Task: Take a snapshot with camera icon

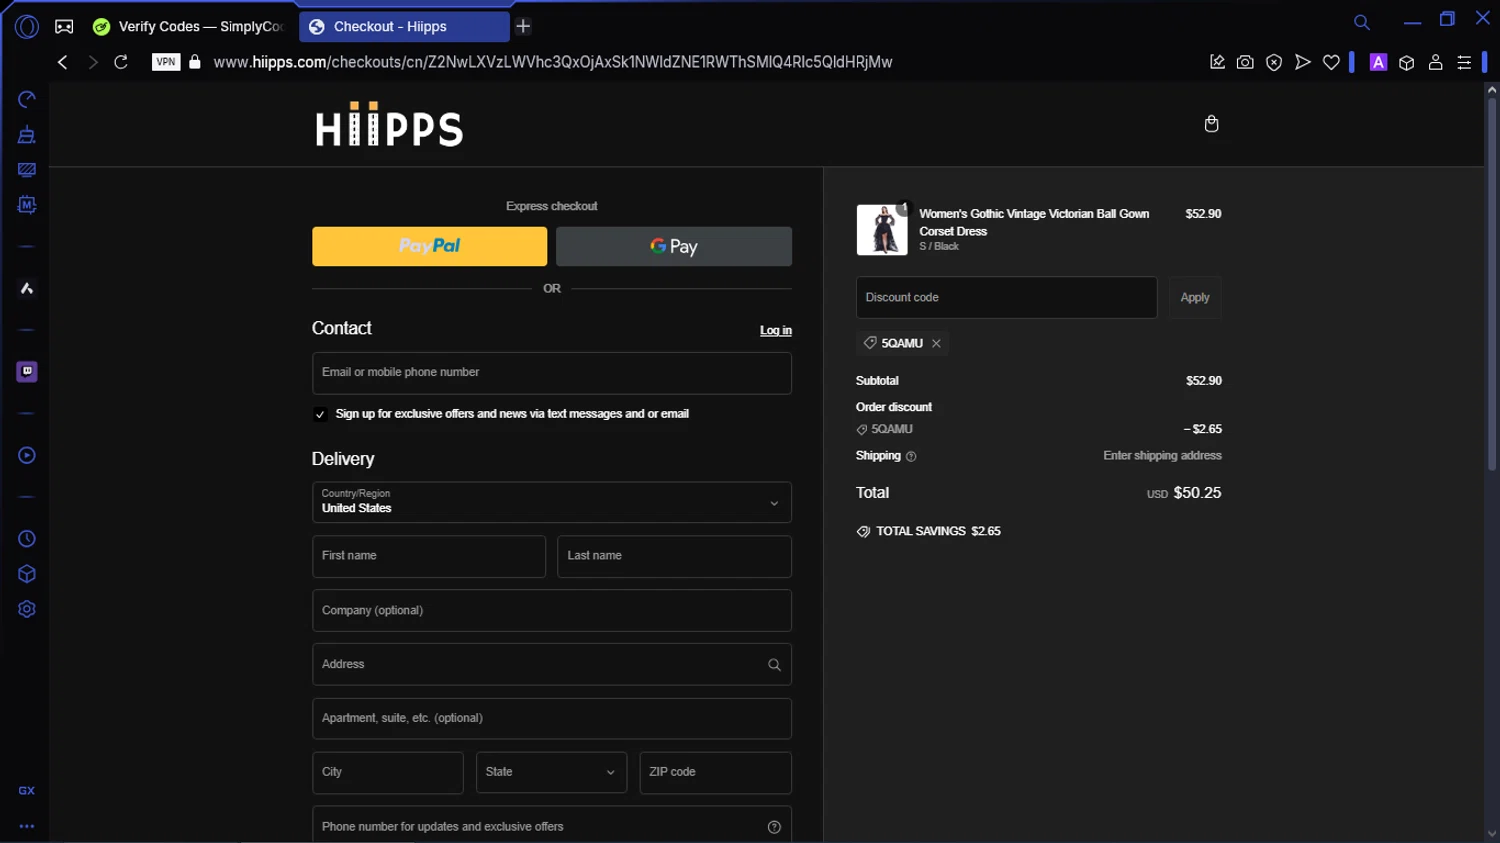Action: tap(1245, 62)
